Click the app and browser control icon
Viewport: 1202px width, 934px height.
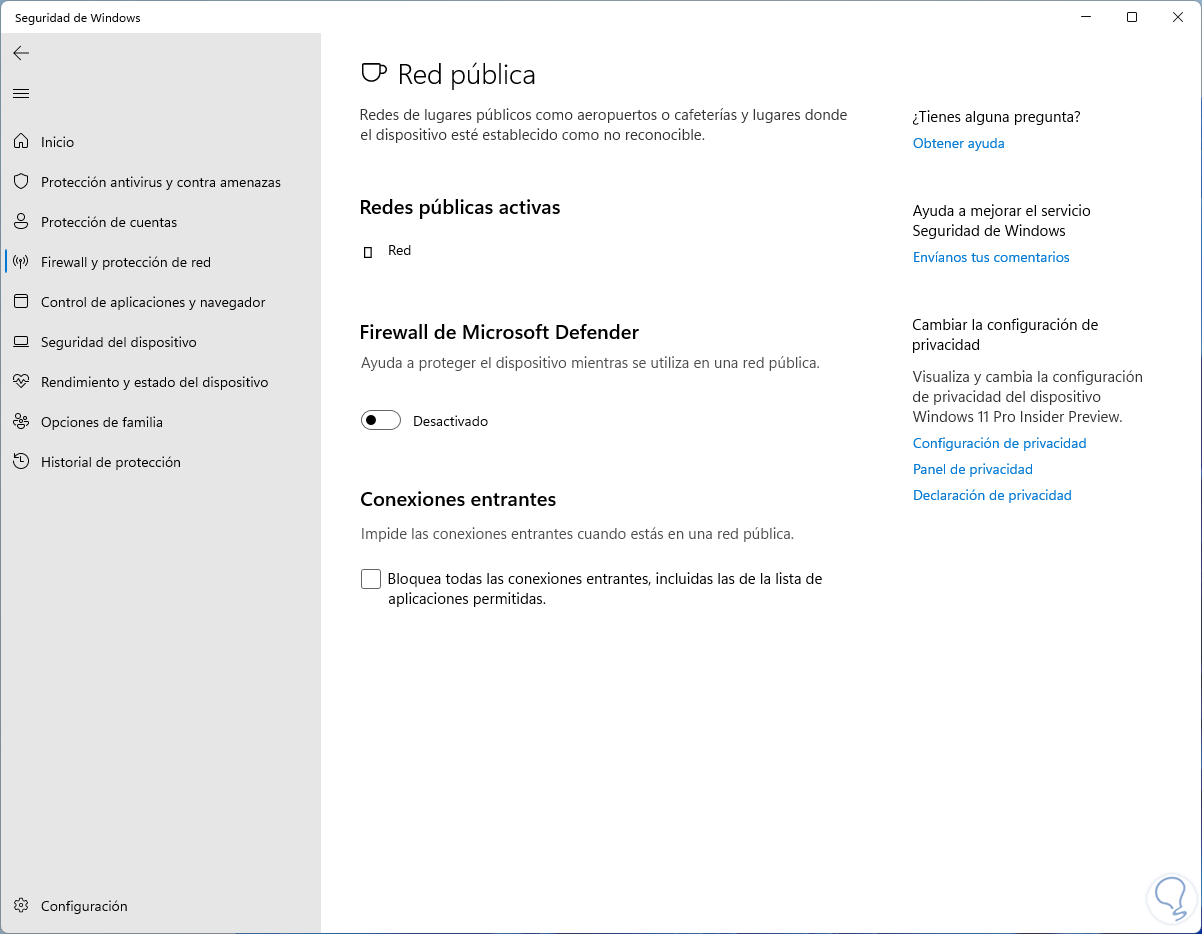(21, 302)
